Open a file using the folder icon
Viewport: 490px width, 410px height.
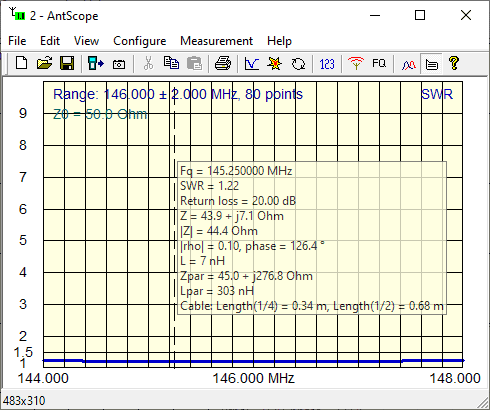click(x=44, y=63)
